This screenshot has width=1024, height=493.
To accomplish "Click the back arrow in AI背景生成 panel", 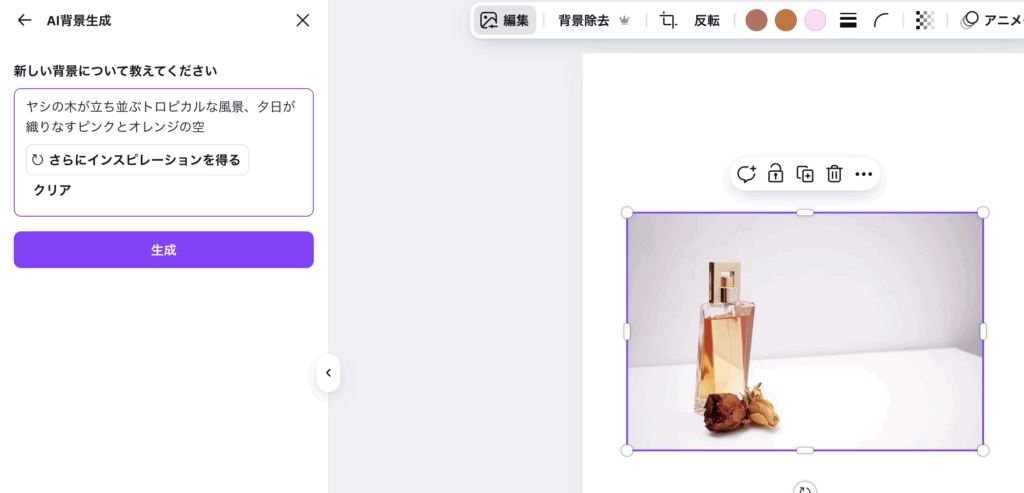I will 24,20.
